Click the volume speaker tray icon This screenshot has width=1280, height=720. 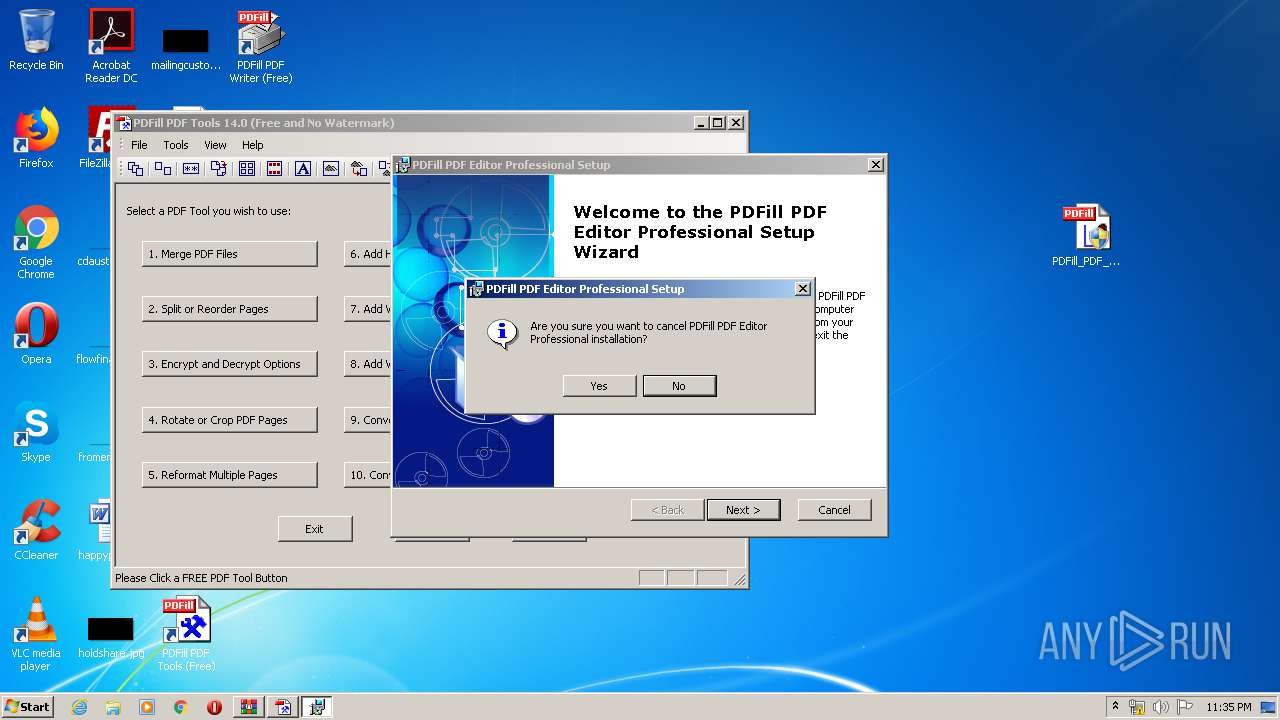click(x=1160, y=707)
